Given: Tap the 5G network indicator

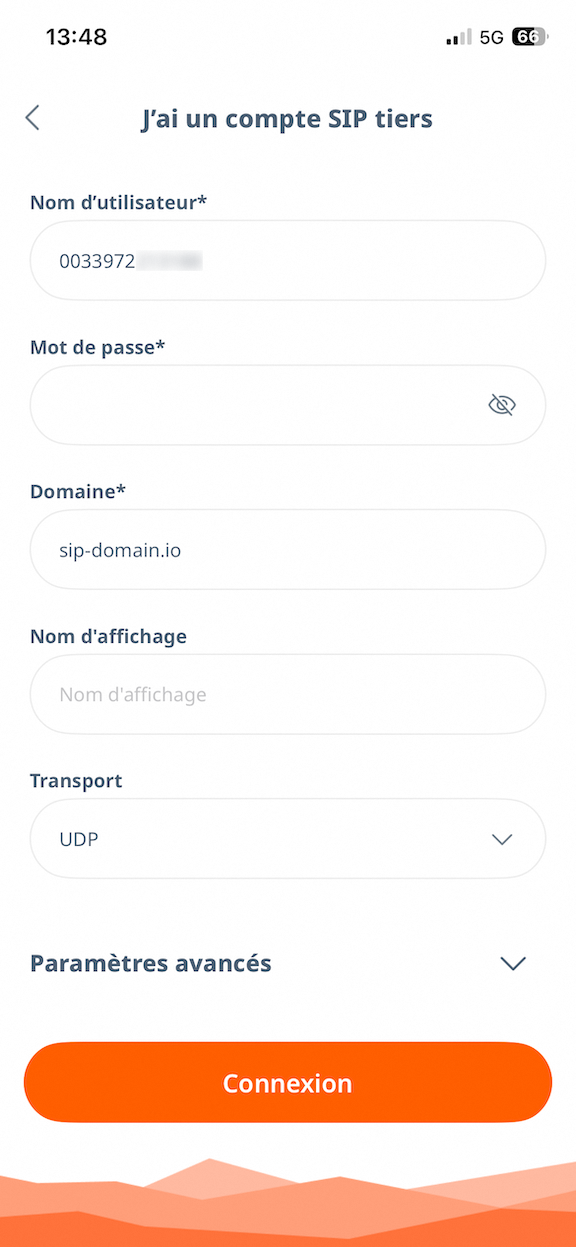Looking at the screenshot, I should tap(491, 36).
